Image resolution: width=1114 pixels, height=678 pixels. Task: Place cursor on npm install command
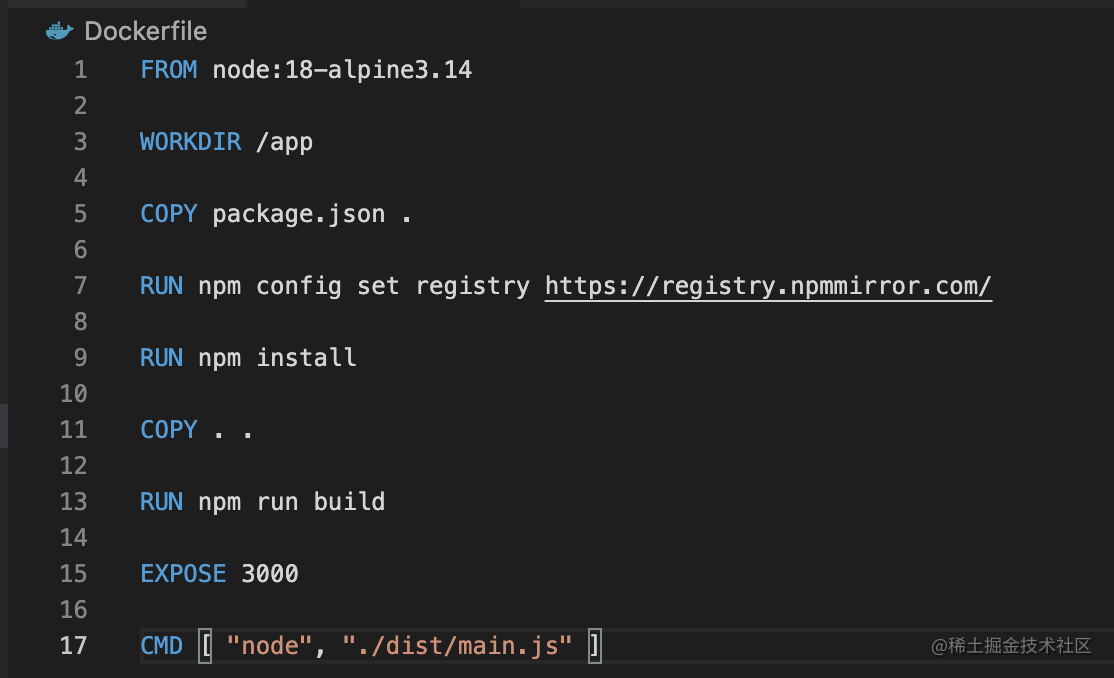[277, 358]
